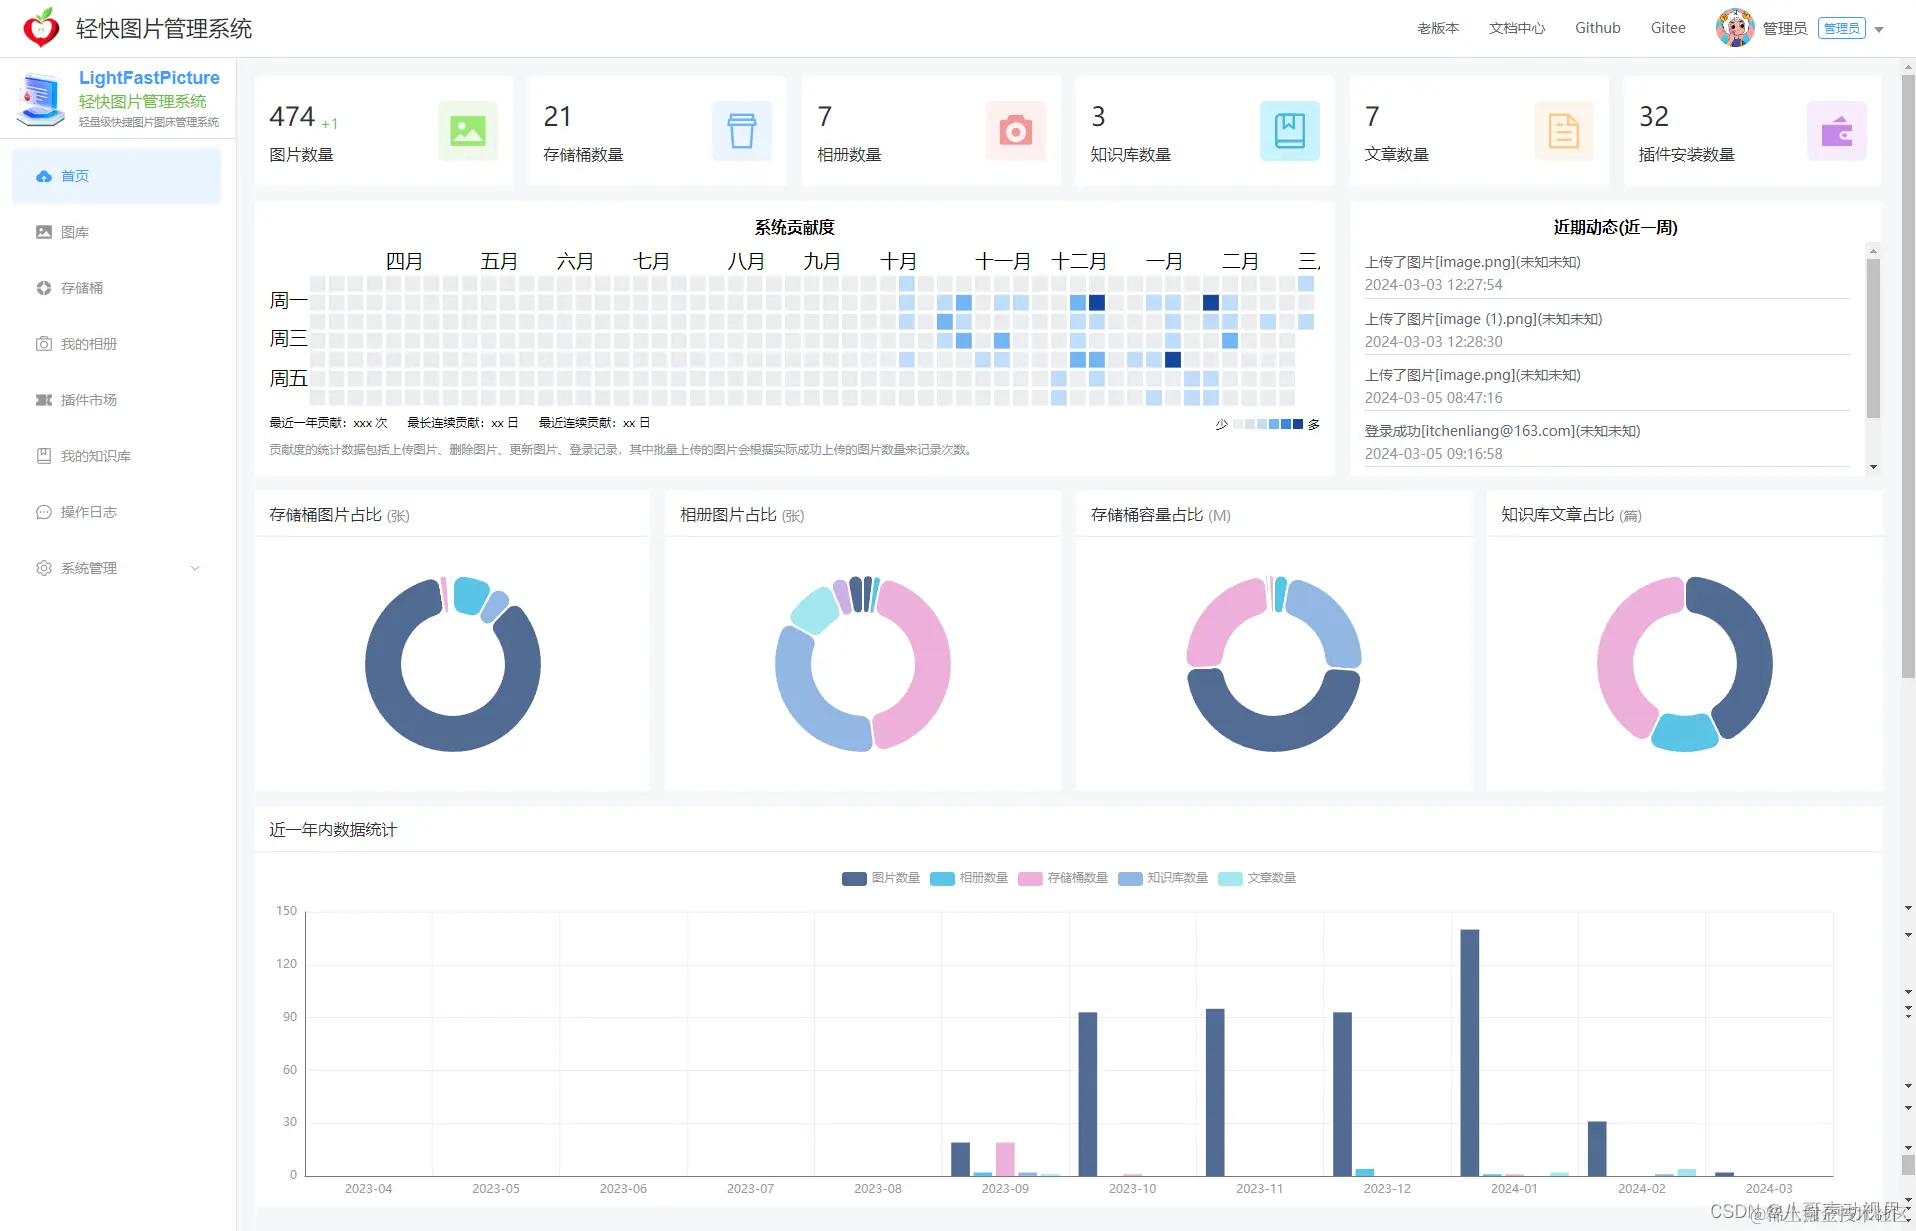Click the cyan segment in 知识库文章占比 donut
Viewport: 1916px width, 1231px height.
tap(1684, 734)
